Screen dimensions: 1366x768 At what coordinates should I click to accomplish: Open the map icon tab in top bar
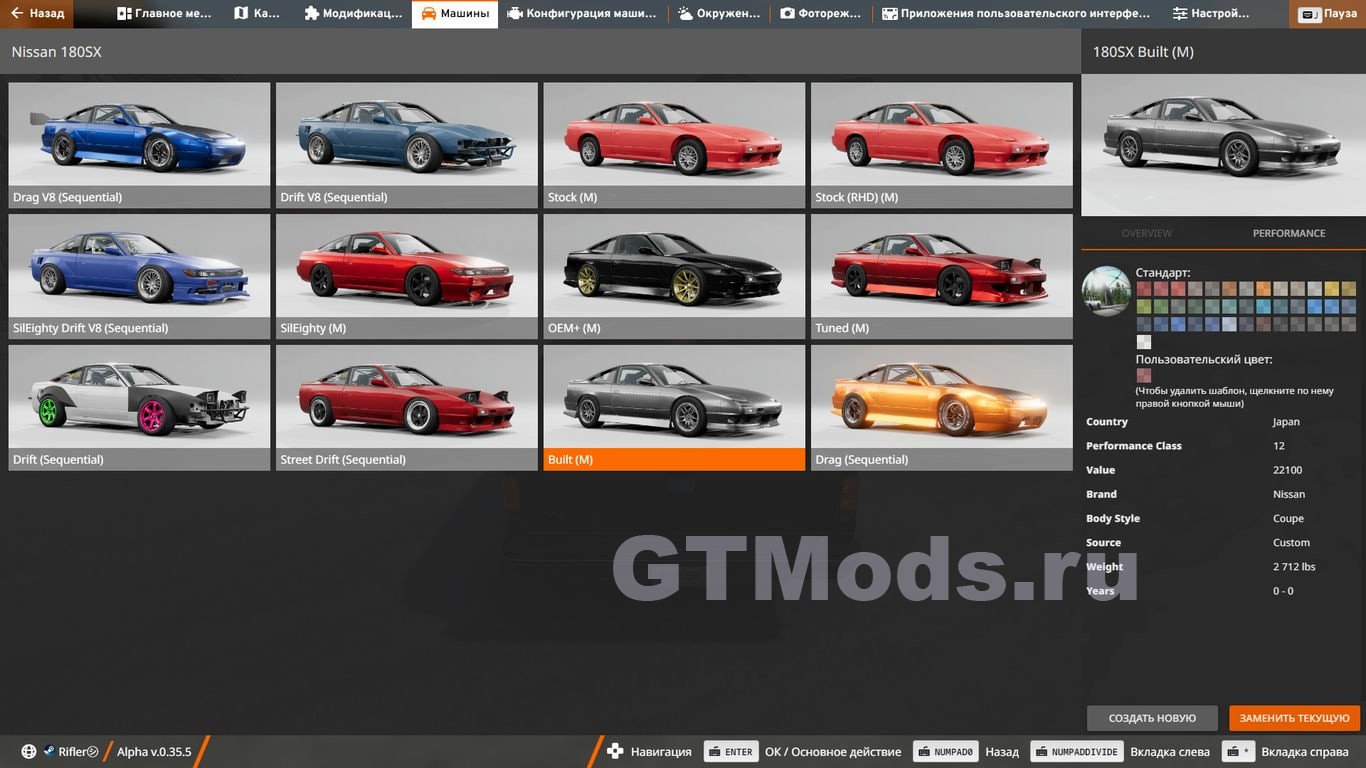tap(241, 14)
